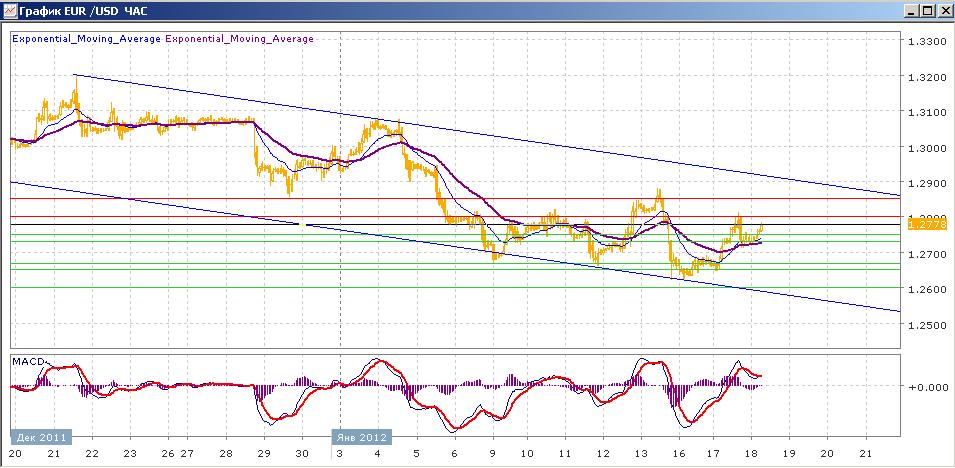Click the 1.2500 price axis label

click(927, 324)
